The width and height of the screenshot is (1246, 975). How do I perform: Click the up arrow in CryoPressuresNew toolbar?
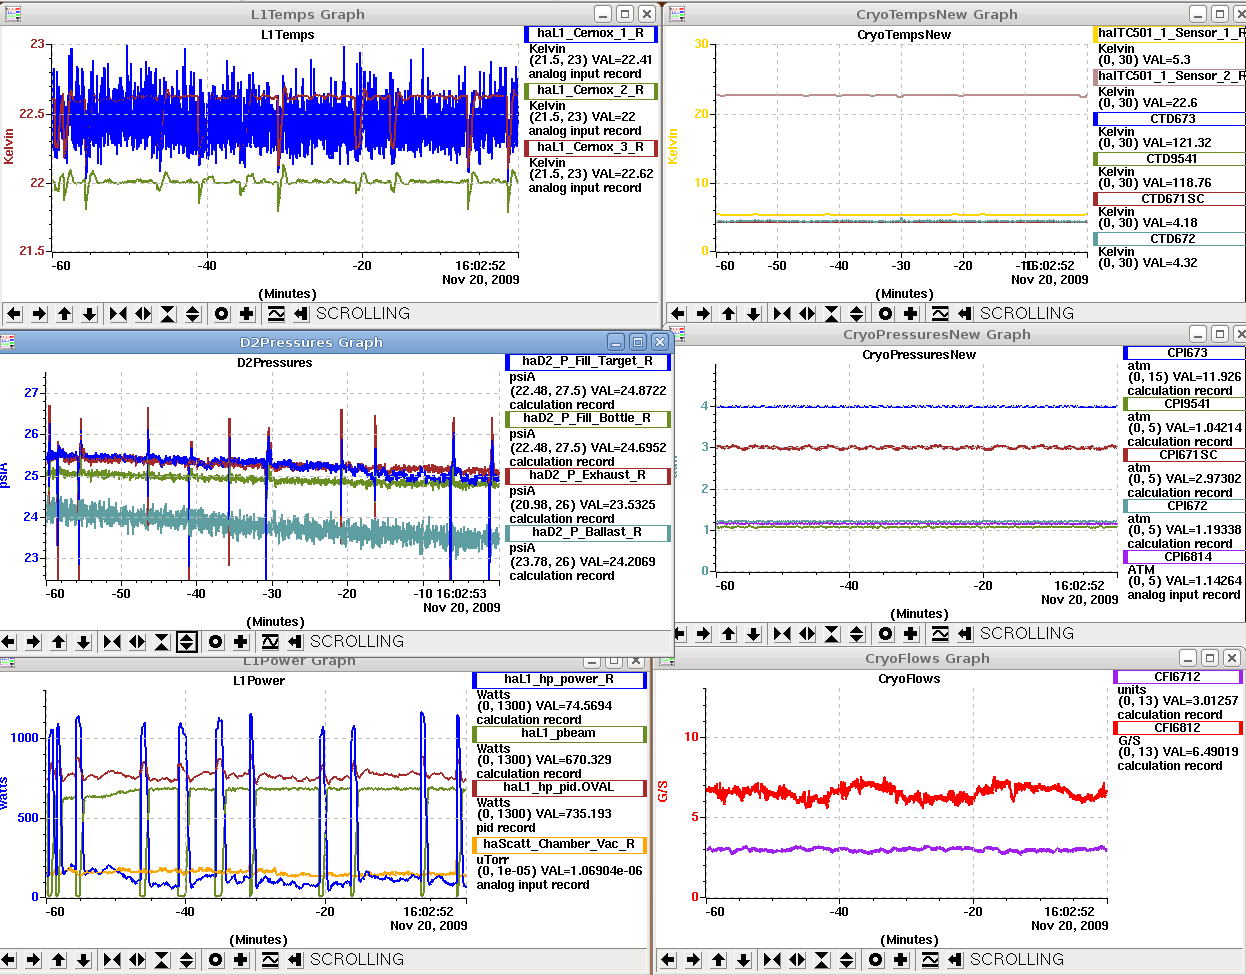[728, 634]
